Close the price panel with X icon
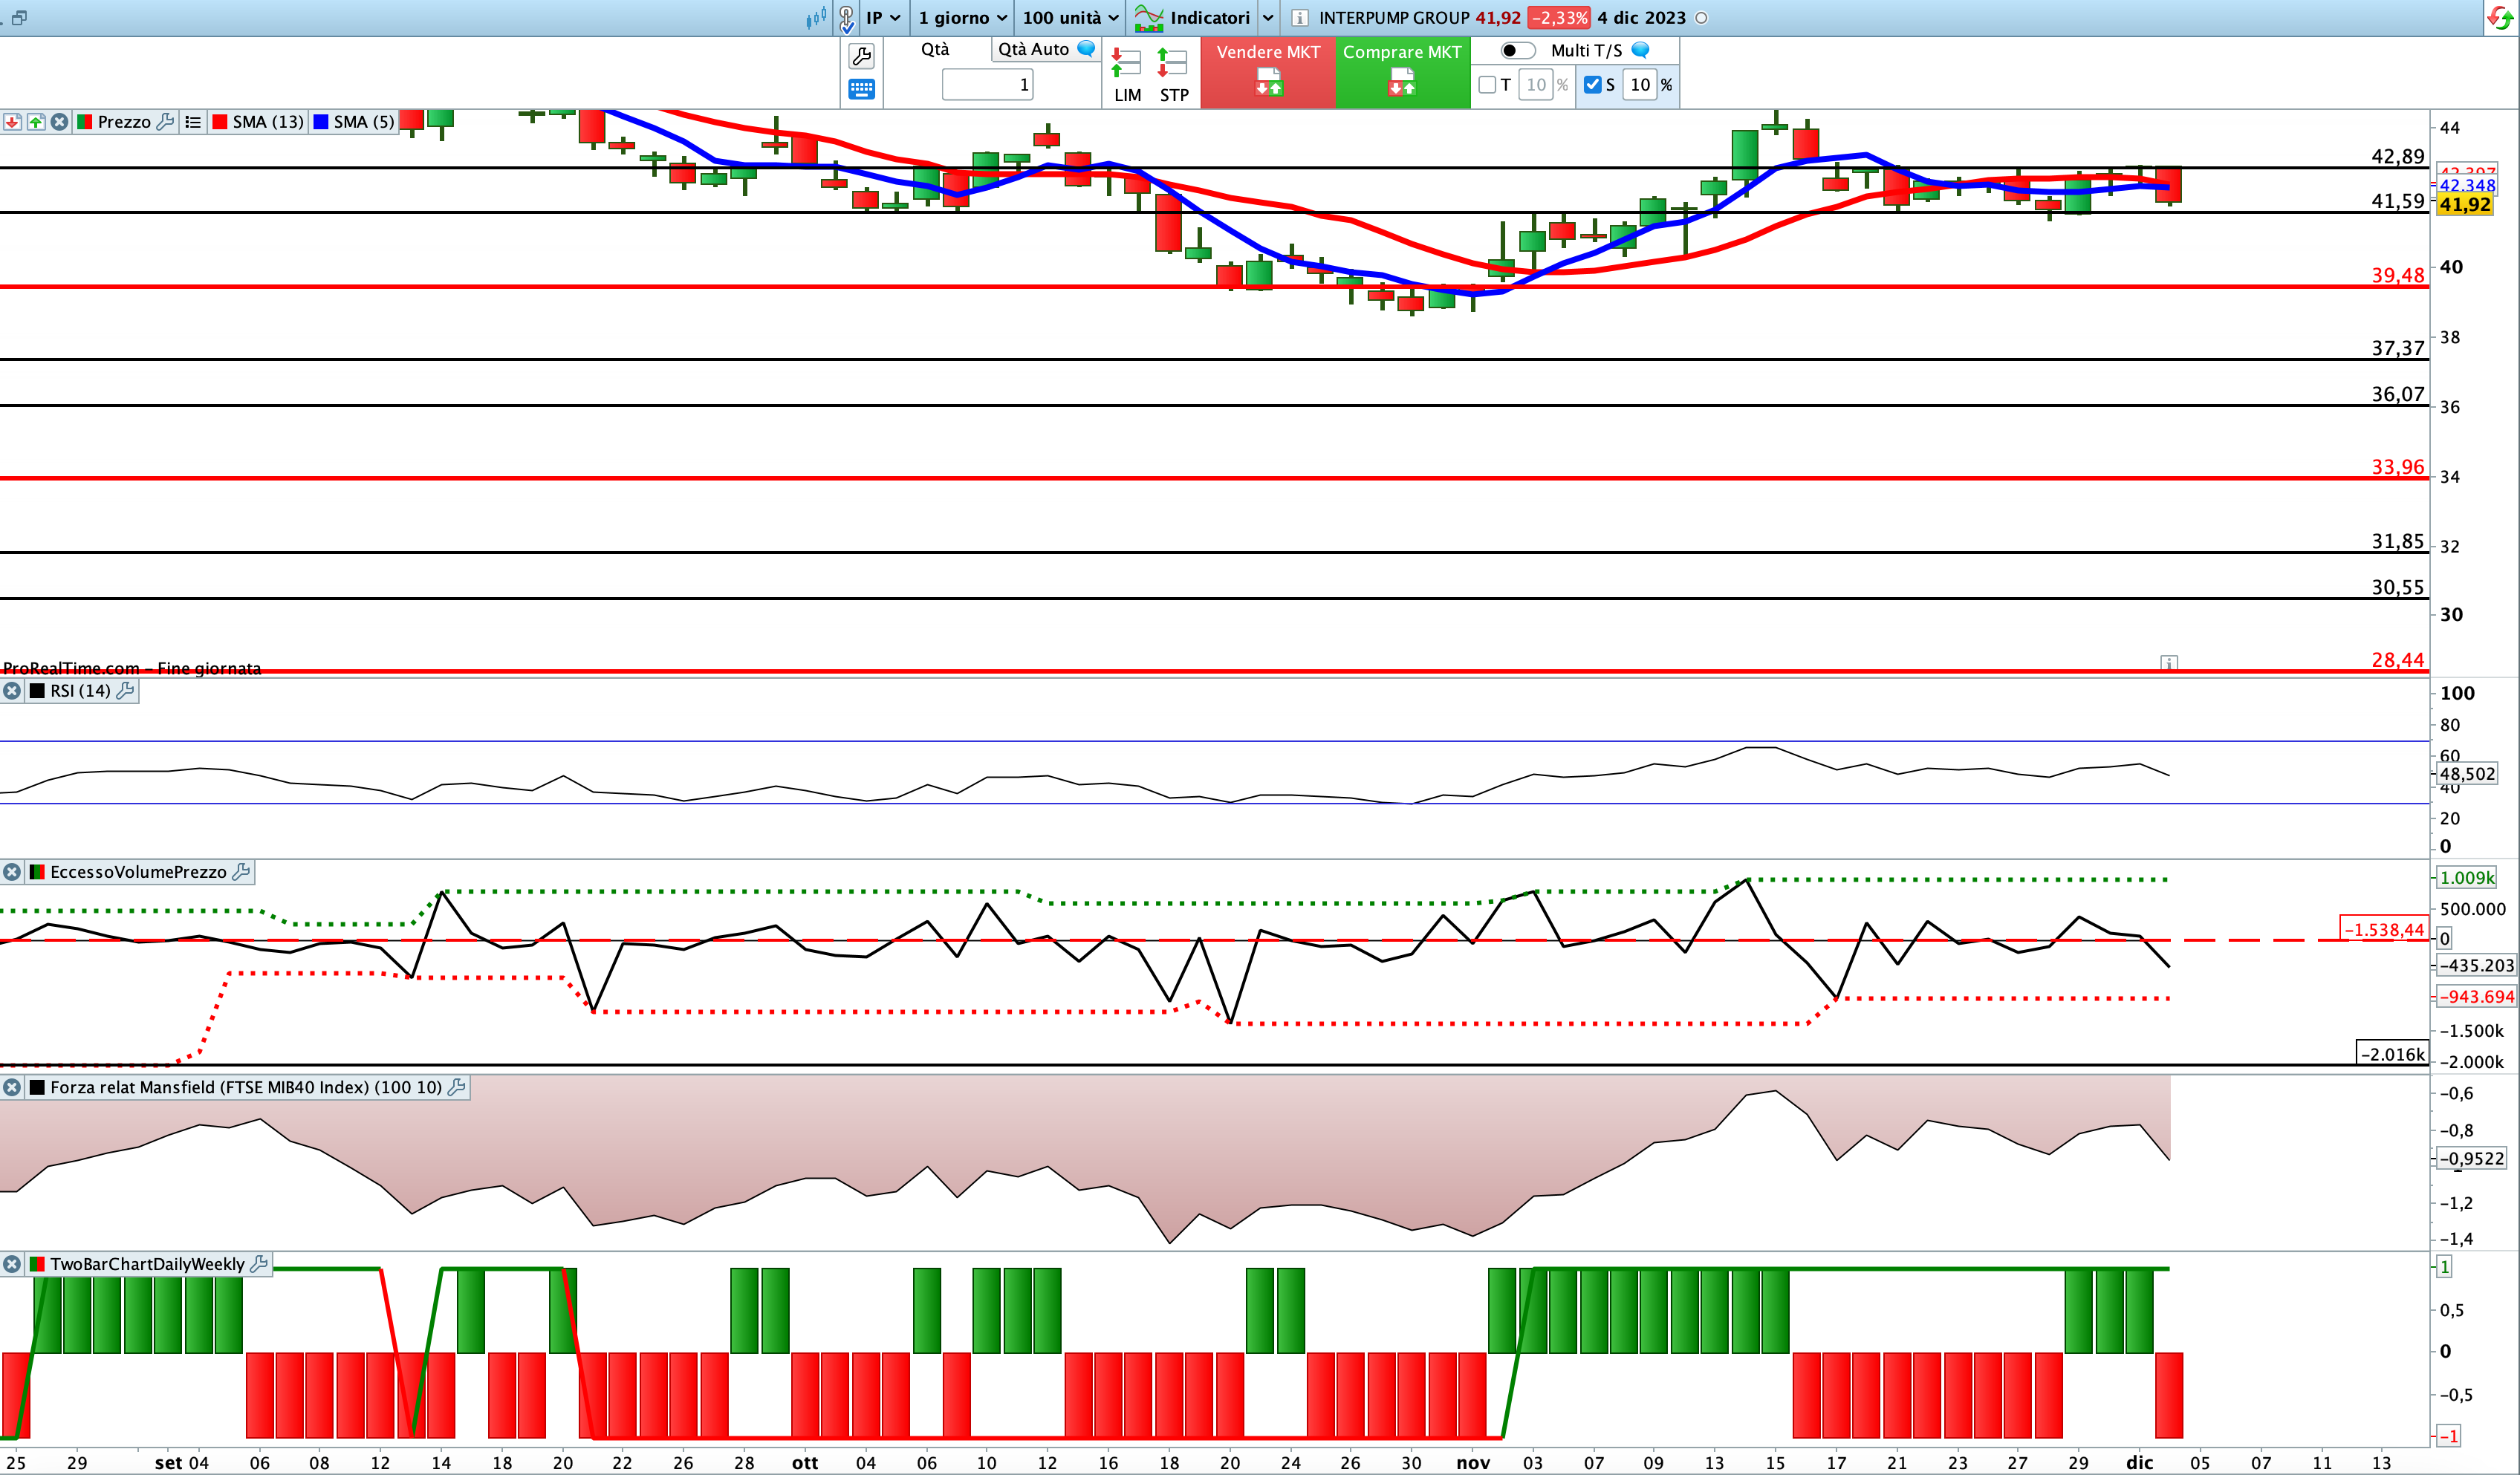 pos(60,122)
